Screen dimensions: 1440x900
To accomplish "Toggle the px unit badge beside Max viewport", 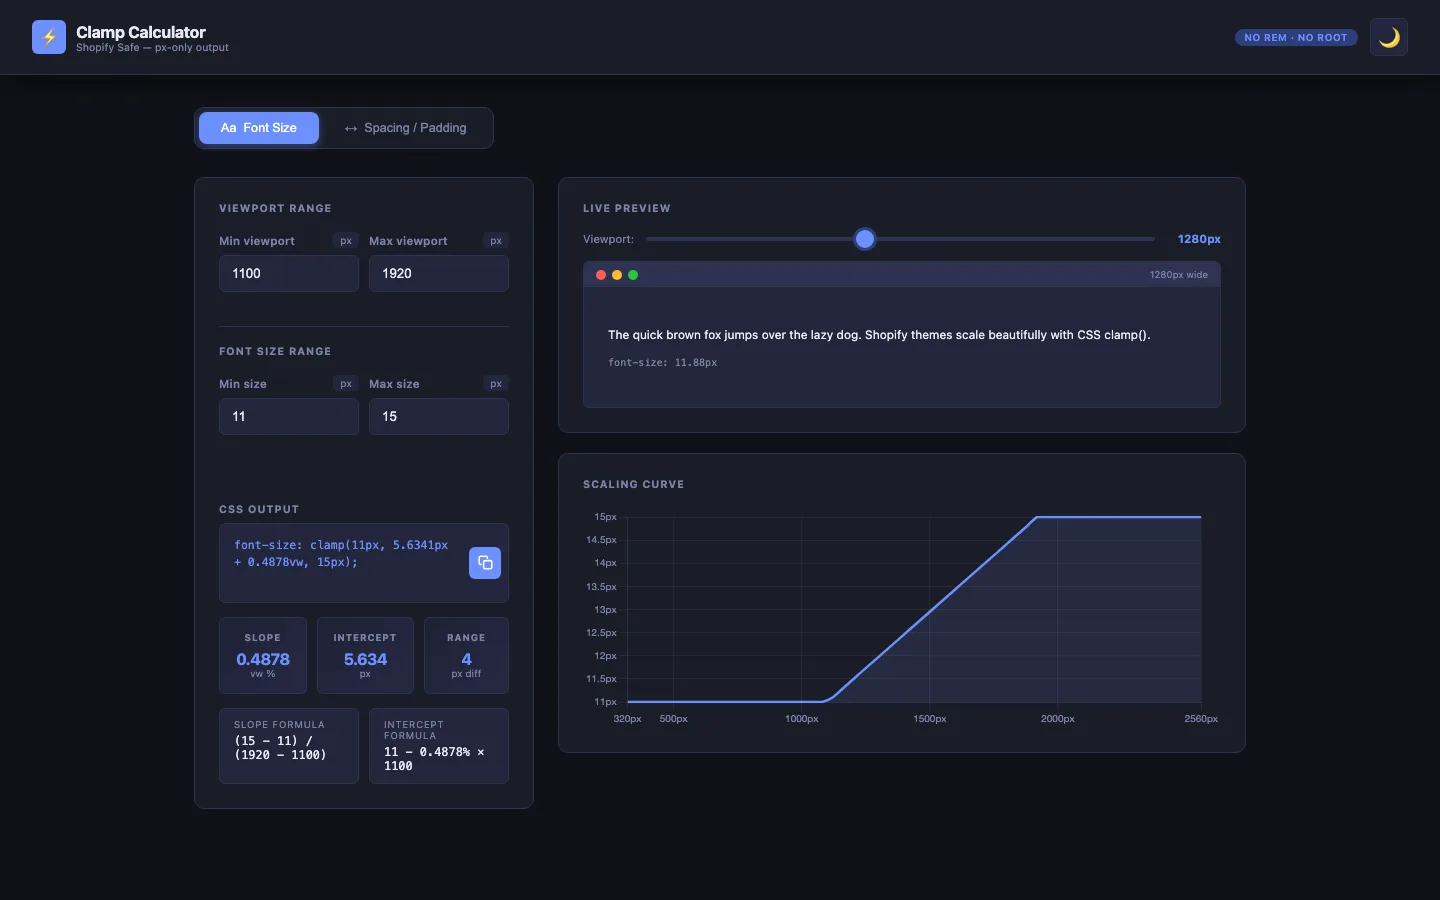I will [496, 240].
